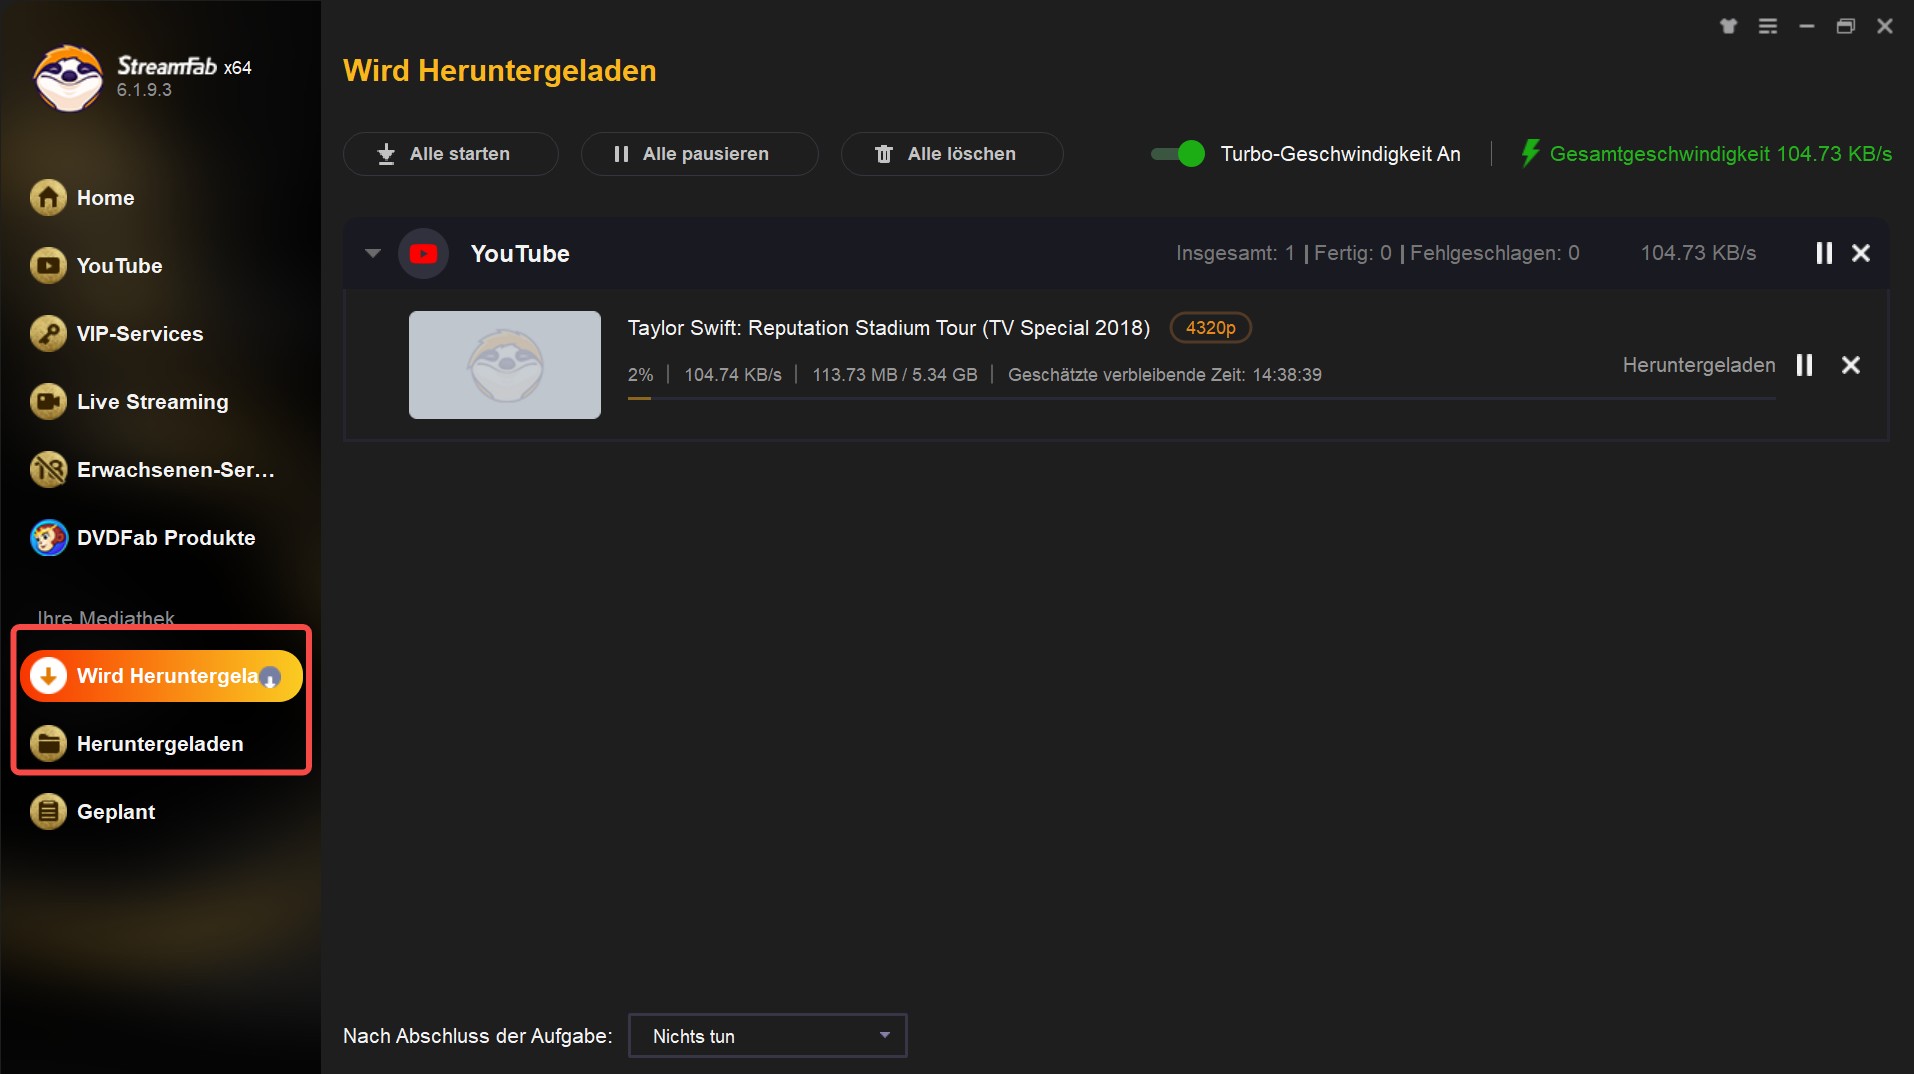Open VIP-Services in sidebar
1914x1074 pixels.
(x=116, y=334)
